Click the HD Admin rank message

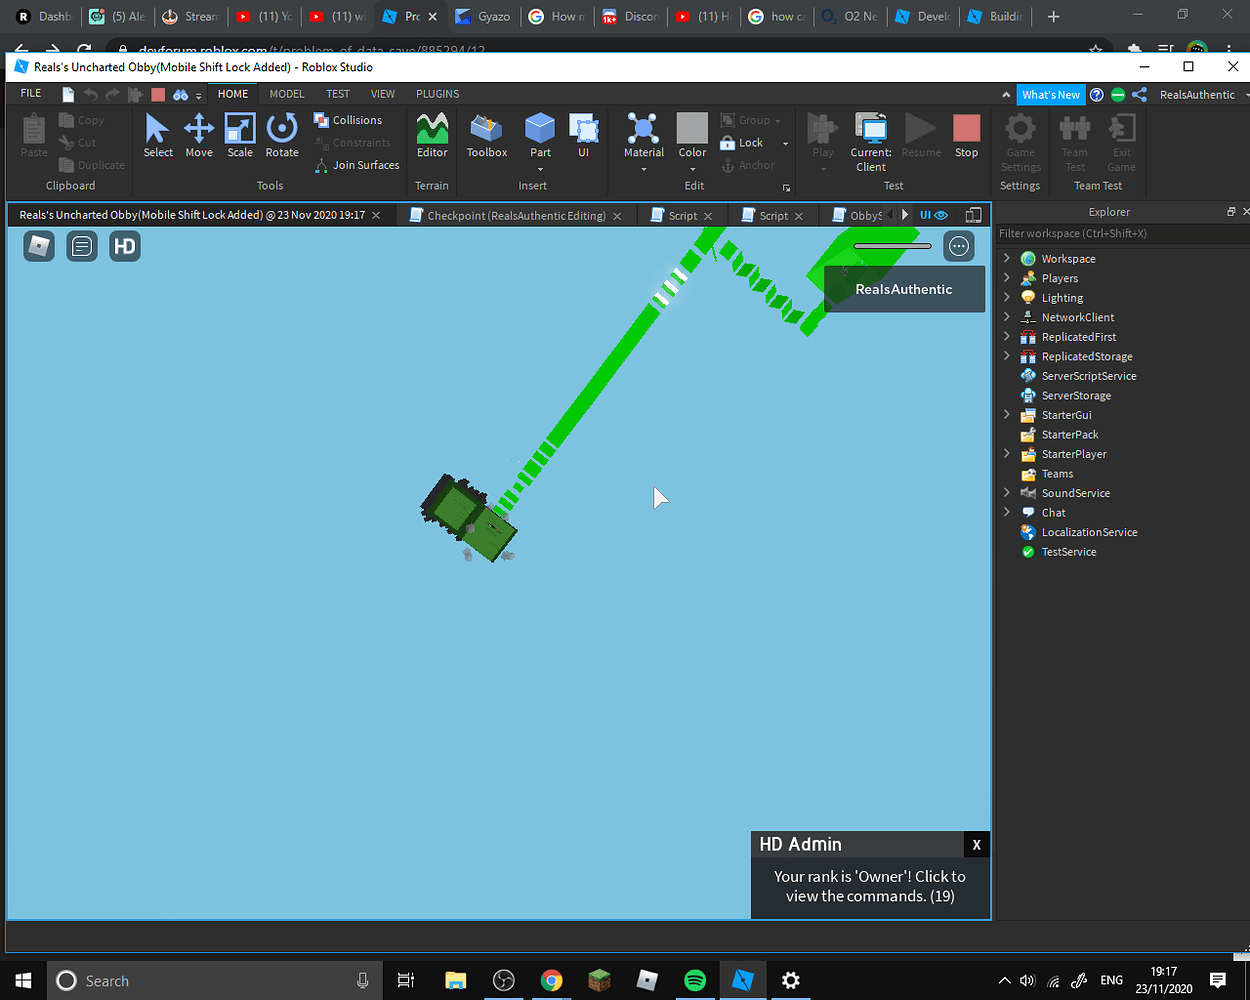pos(870,886)
